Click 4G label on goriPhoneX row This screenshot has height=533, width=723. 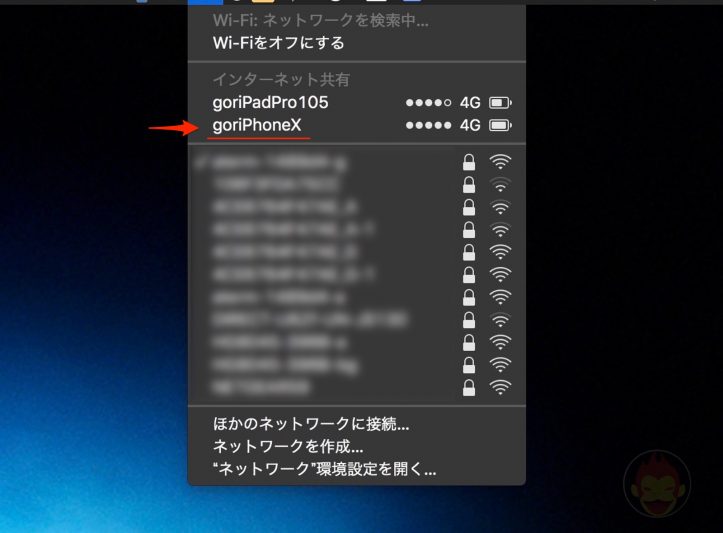click(470, 125)
